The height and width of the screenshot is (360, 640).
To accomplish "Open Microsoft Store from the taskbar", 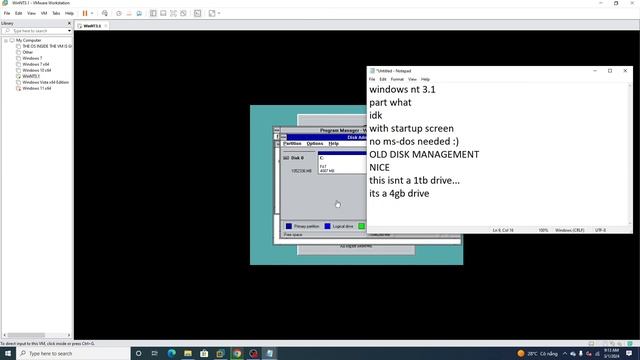I will pyautogui.click(x=204, y=353).
